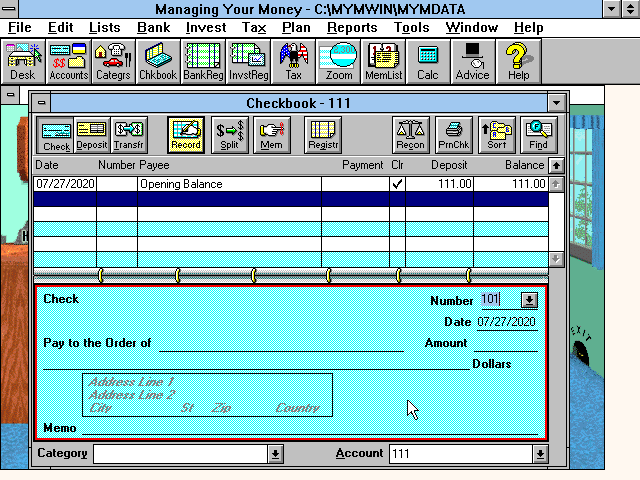Screen dimensions: 640x480
Task: Open the Tax eagle icon
Action: coord(293,62)
